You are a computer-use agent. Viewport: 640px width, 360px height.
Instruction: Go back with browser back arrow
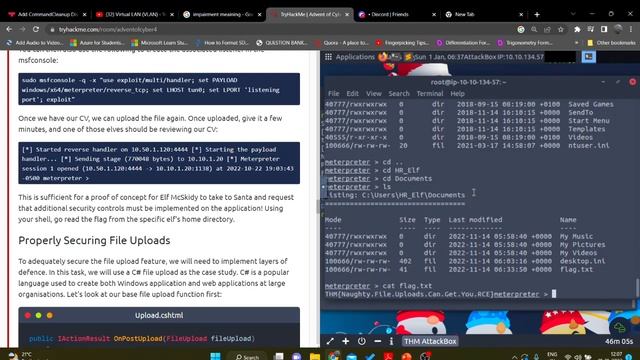(x=9, y=29)
